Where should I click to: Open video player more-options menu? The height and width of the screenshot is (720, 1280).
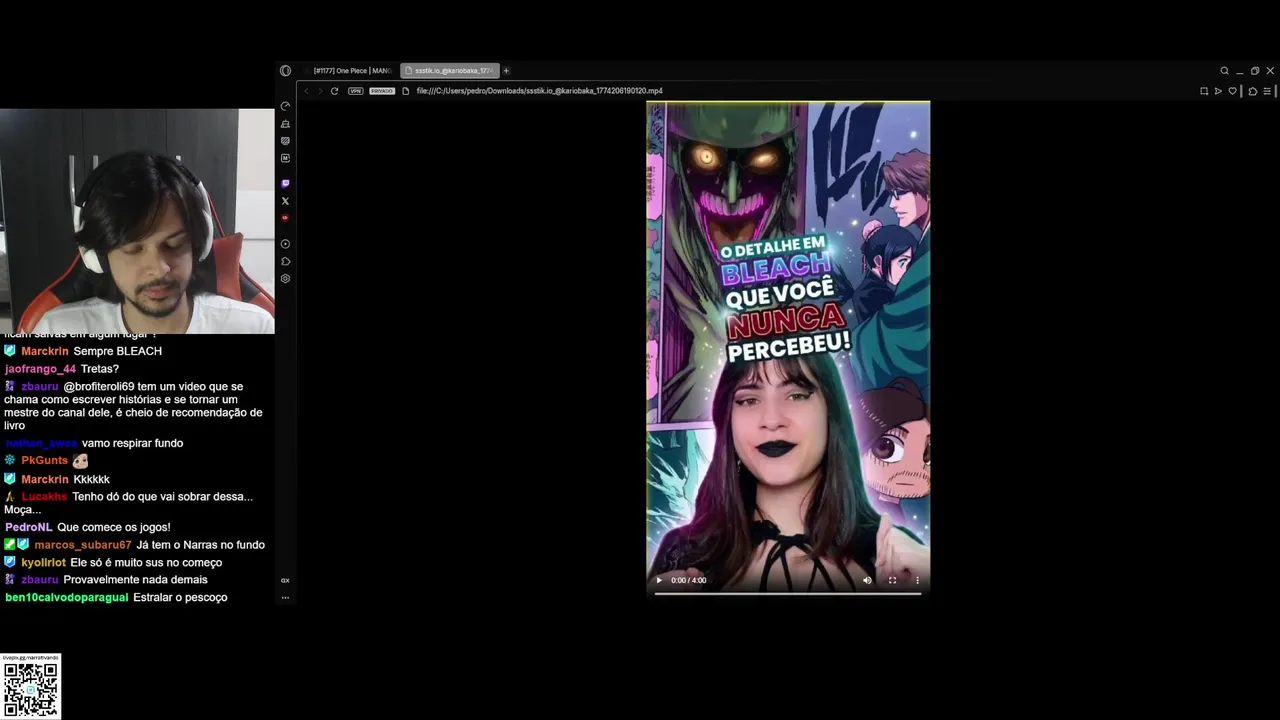(x=917, y=580)
